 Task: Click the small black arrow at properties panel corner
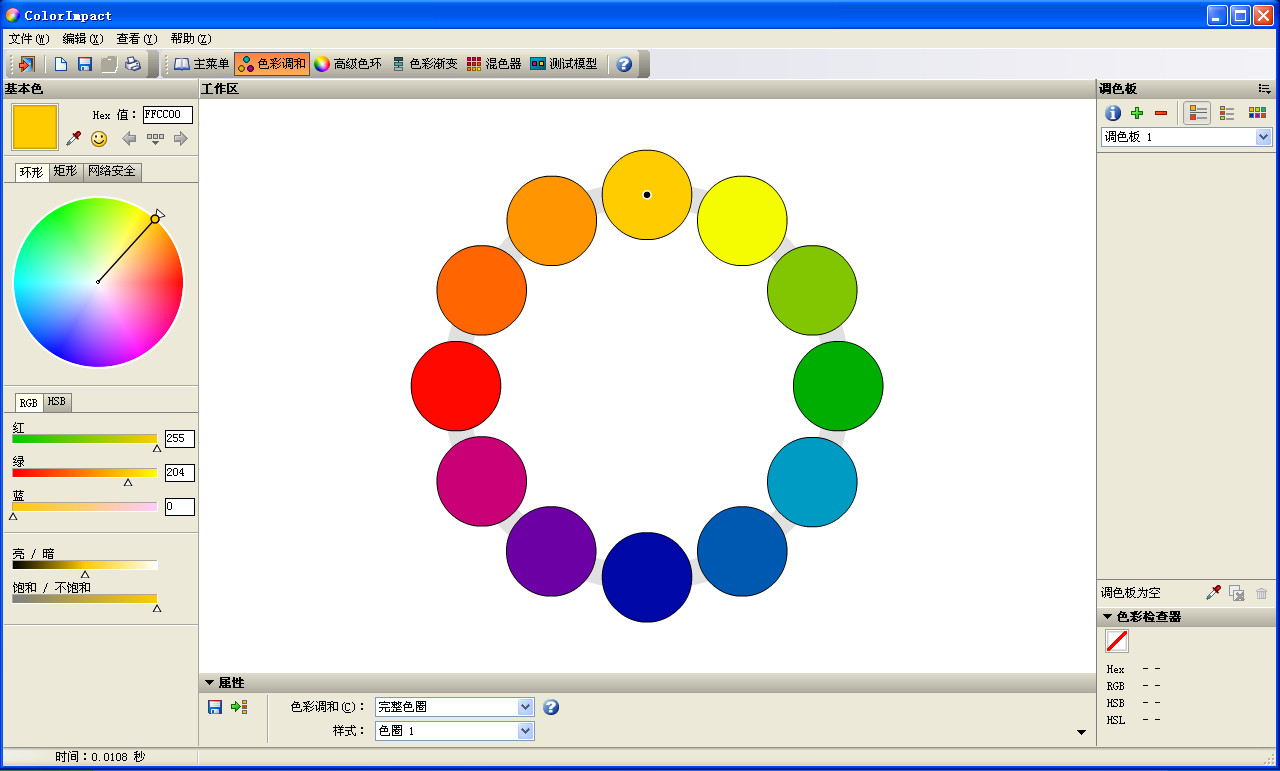(x=1081, y=732)
